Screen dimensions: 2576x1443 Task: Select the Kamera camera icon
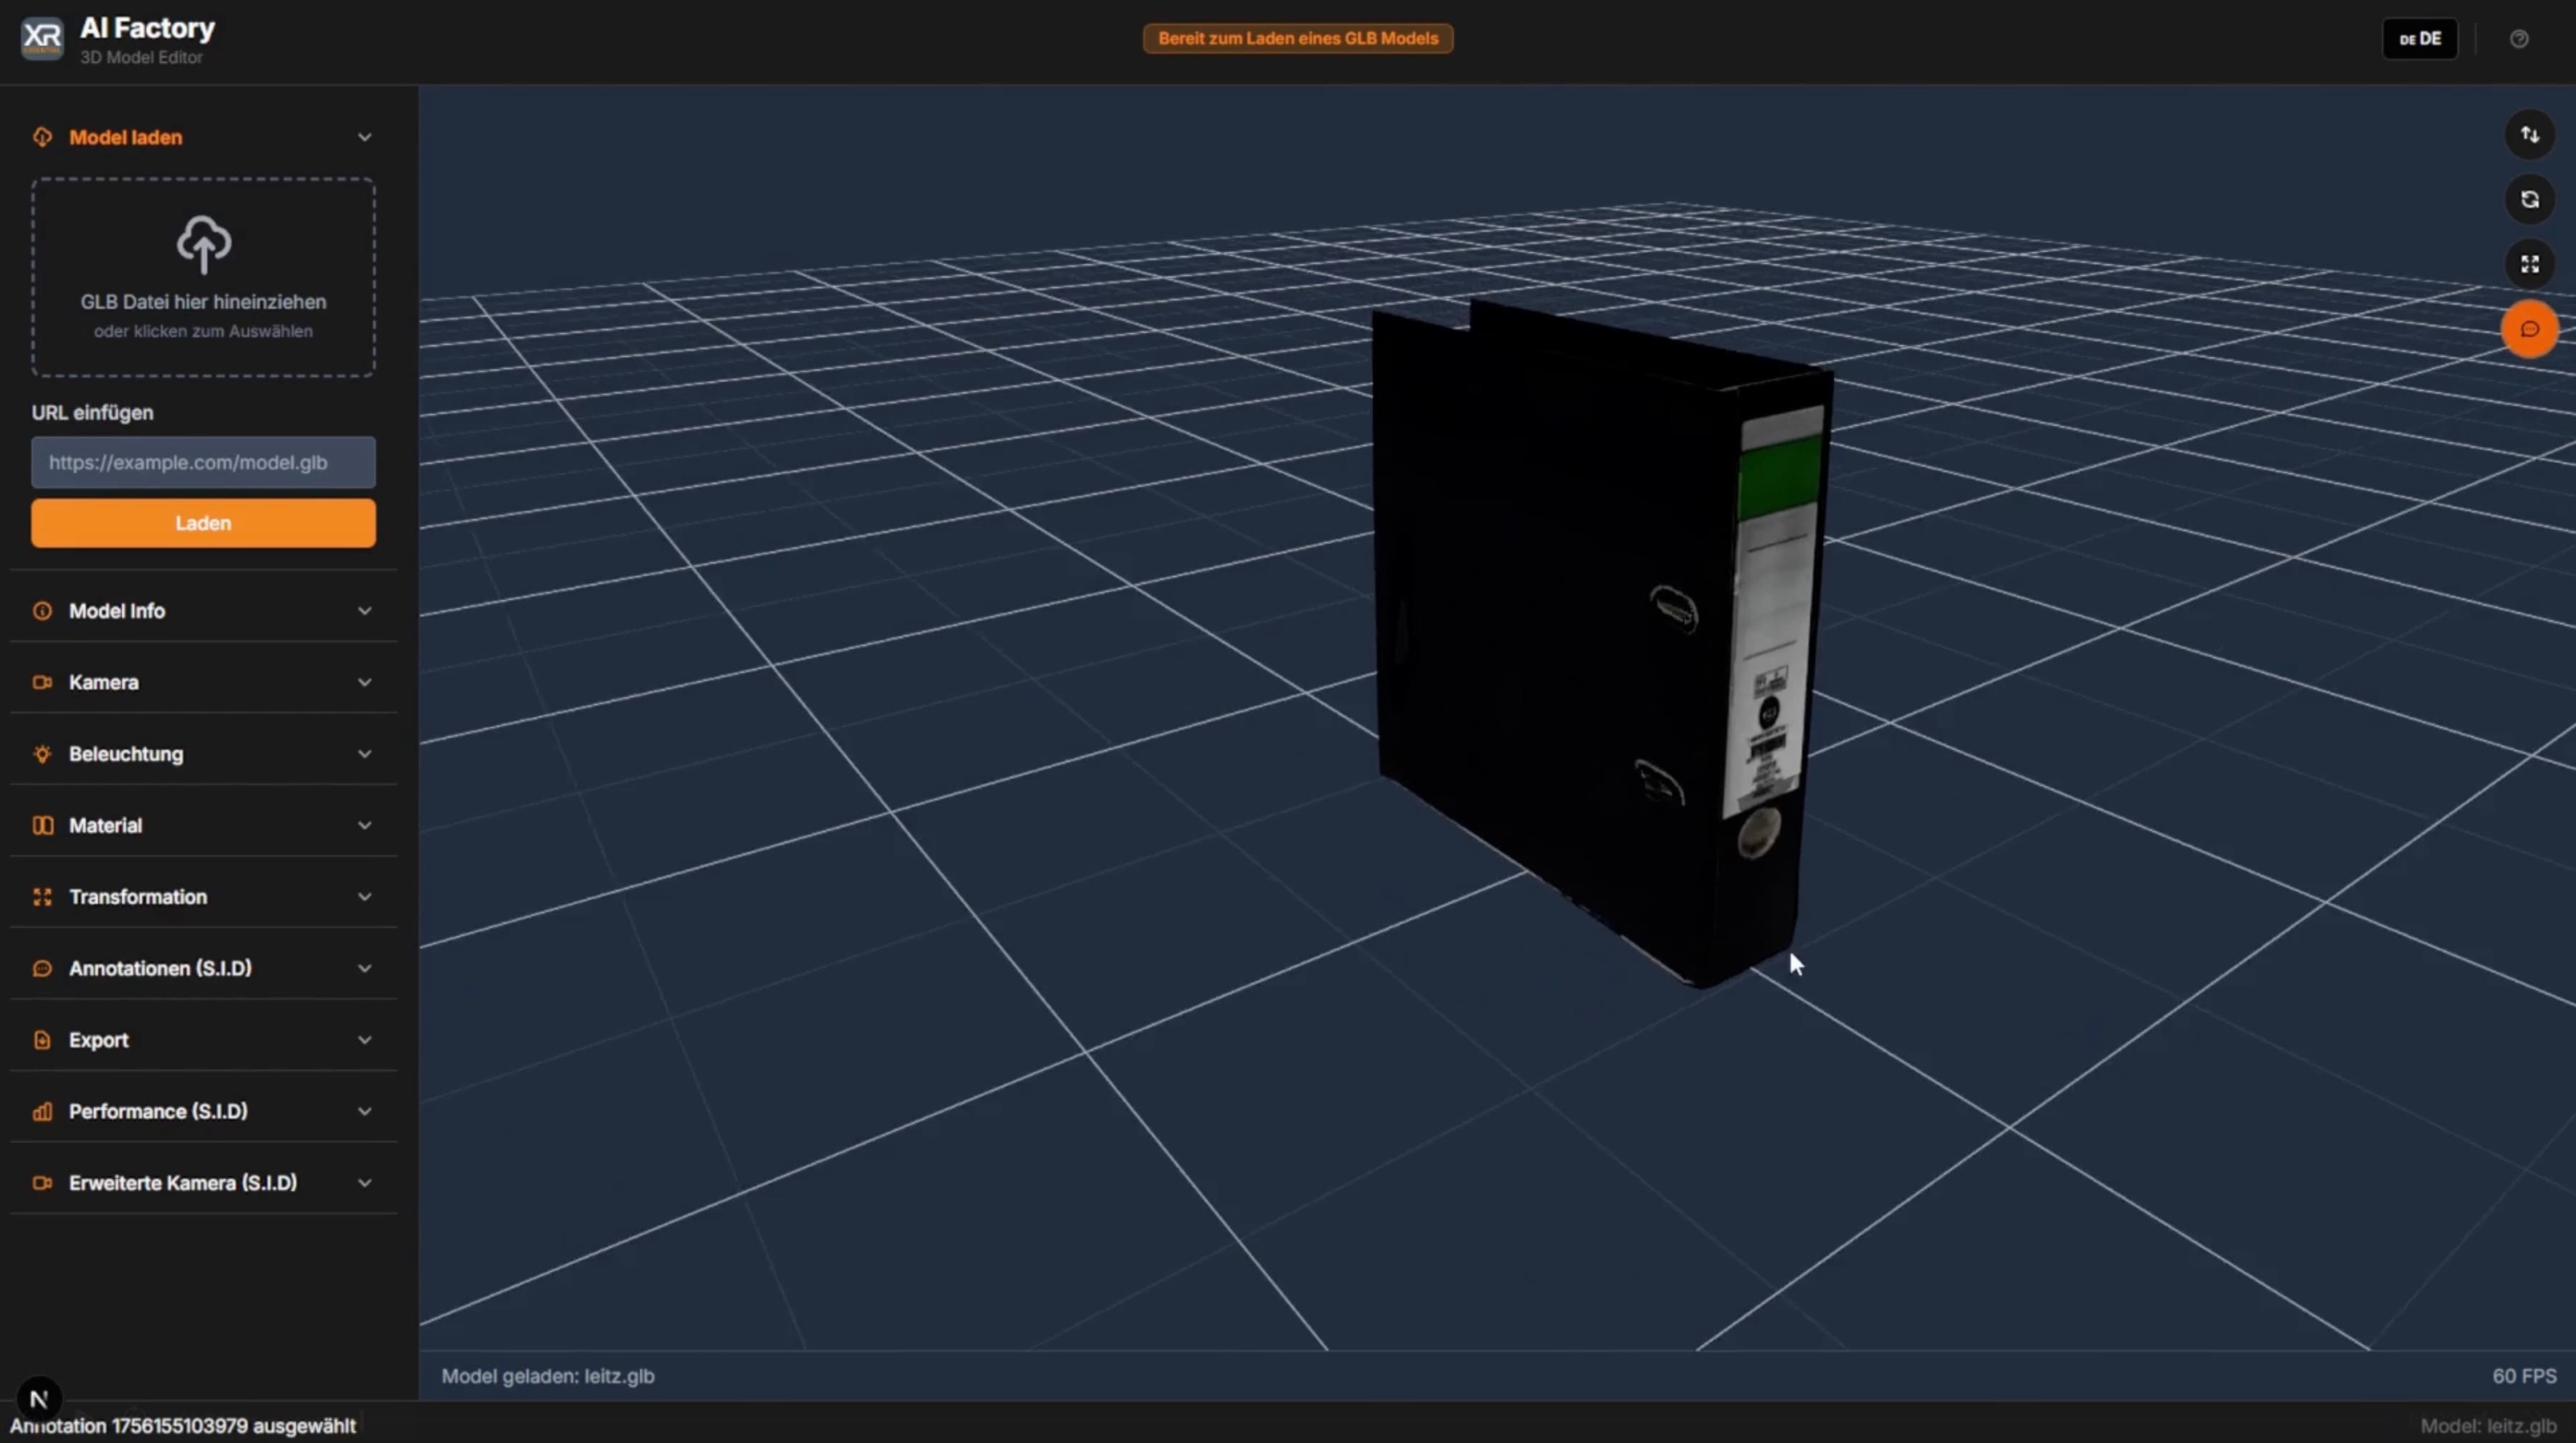coord(42,682)
